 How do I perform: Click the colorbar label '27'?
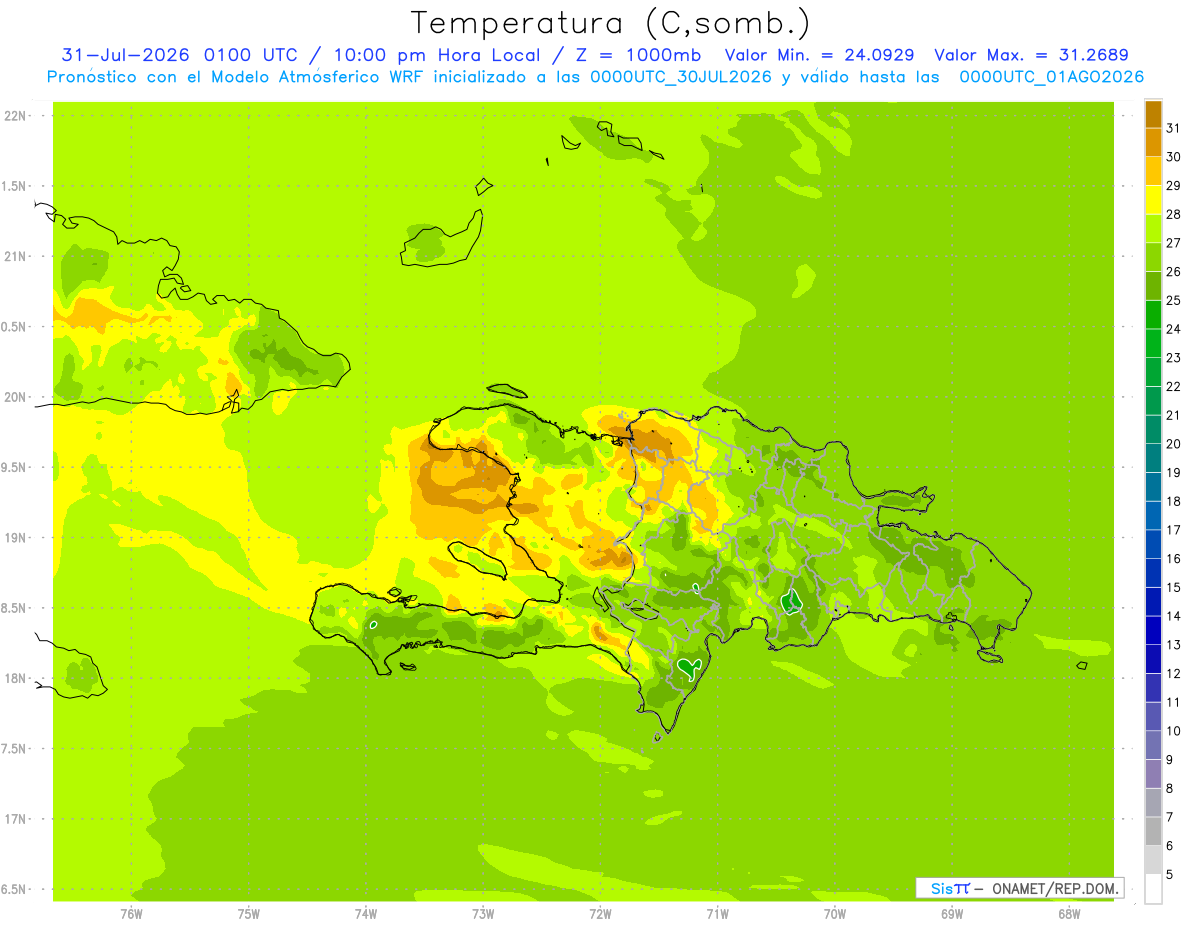coord(1173,243)
